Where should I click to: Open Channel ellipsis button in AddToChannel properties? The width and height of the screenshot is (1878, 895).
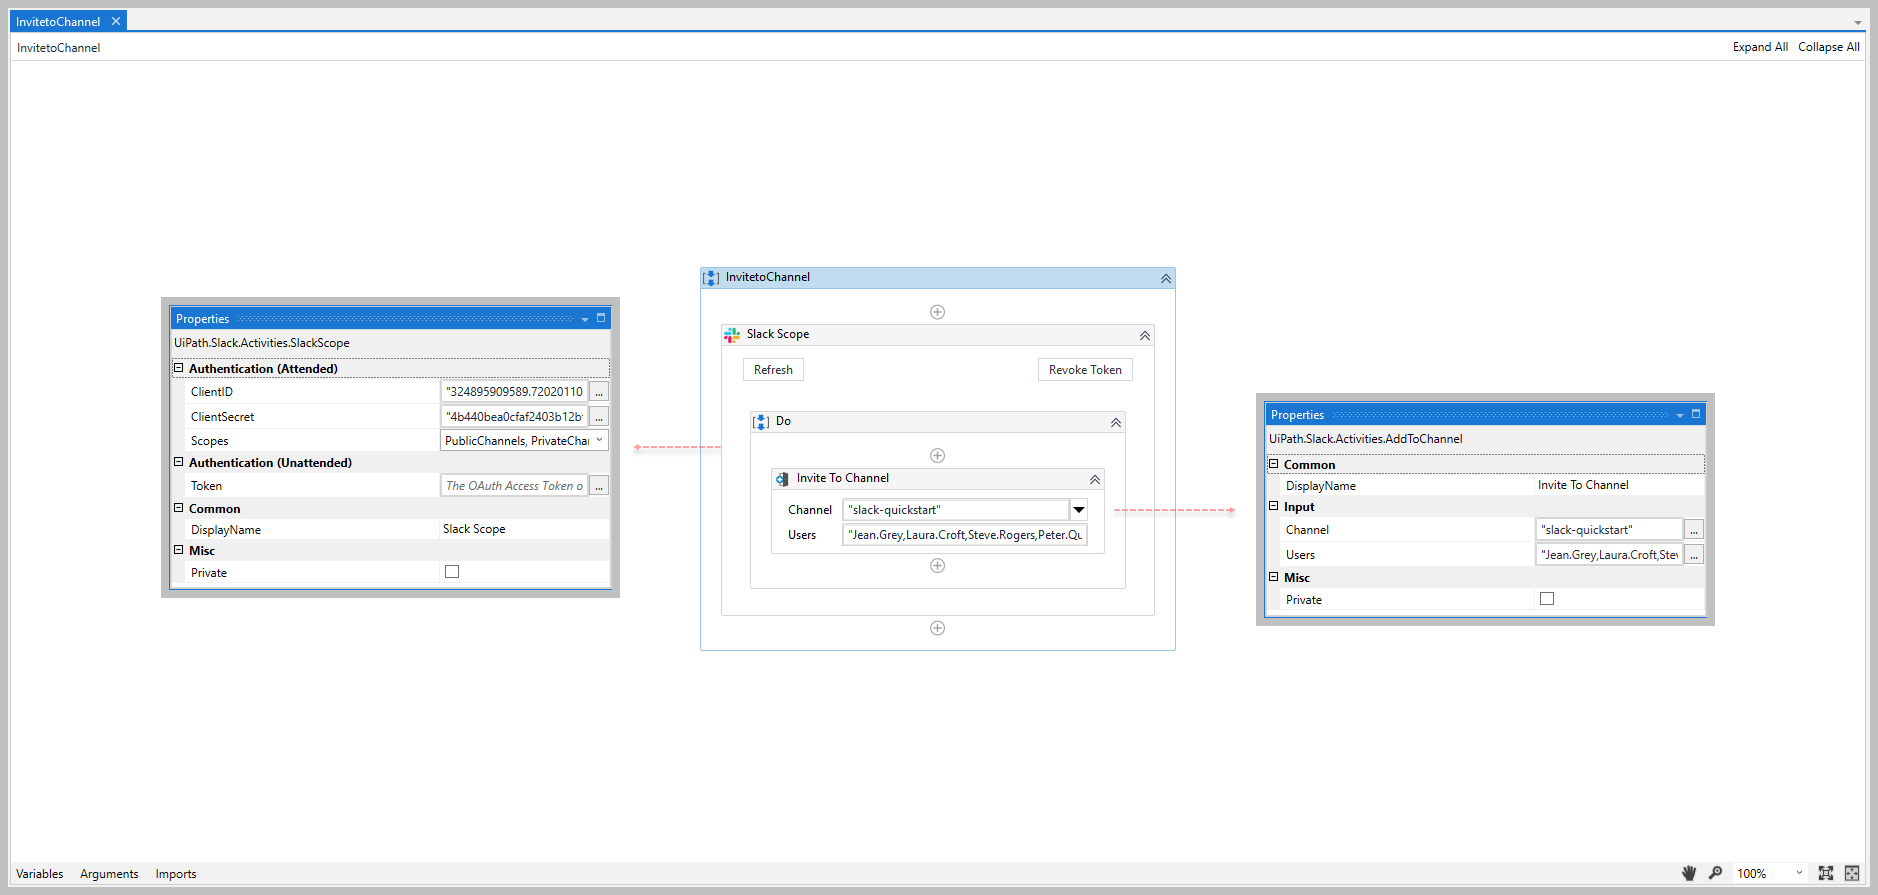1694,530
